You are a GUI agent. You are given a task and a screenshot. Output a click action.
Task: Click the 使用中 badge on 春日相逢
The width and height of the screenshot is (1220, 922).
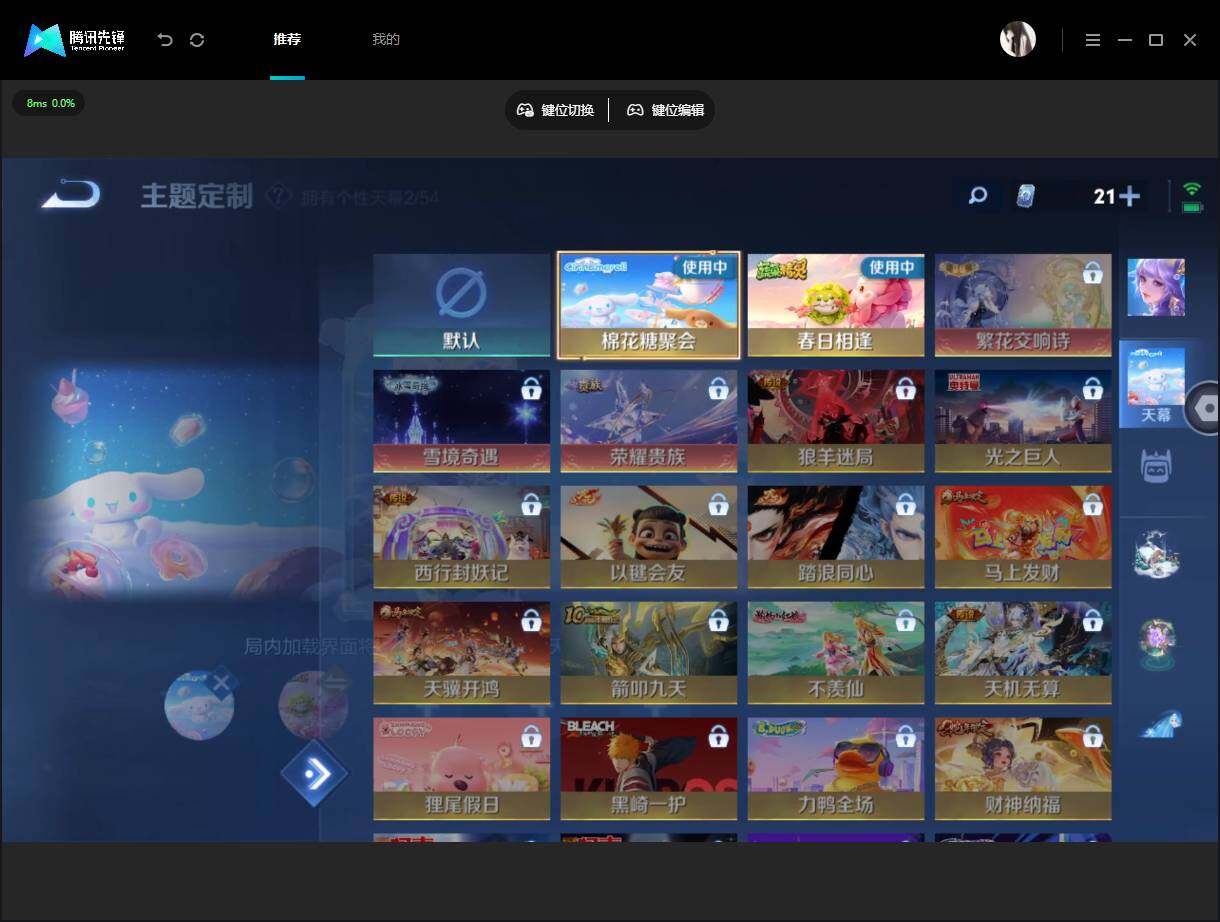[892, 267]
